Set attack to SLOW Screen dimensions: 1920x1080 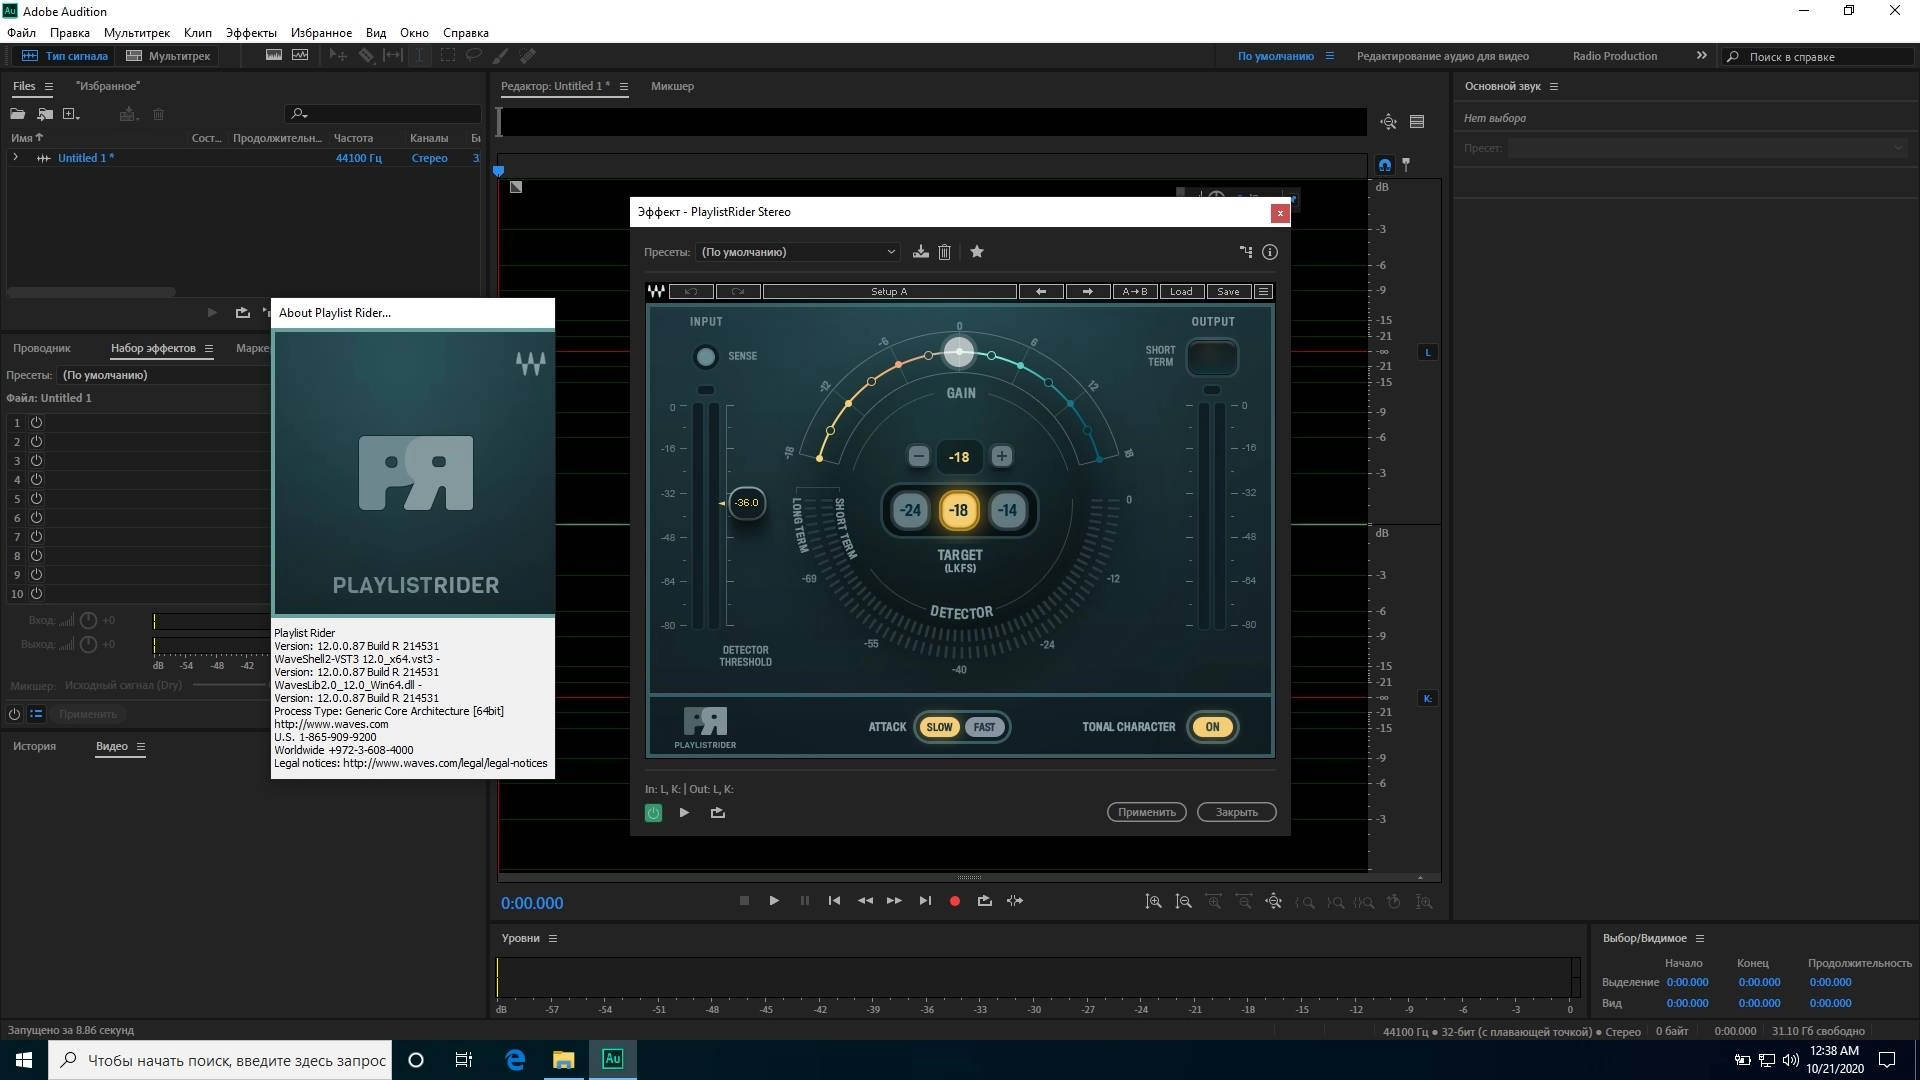point(939,727)
